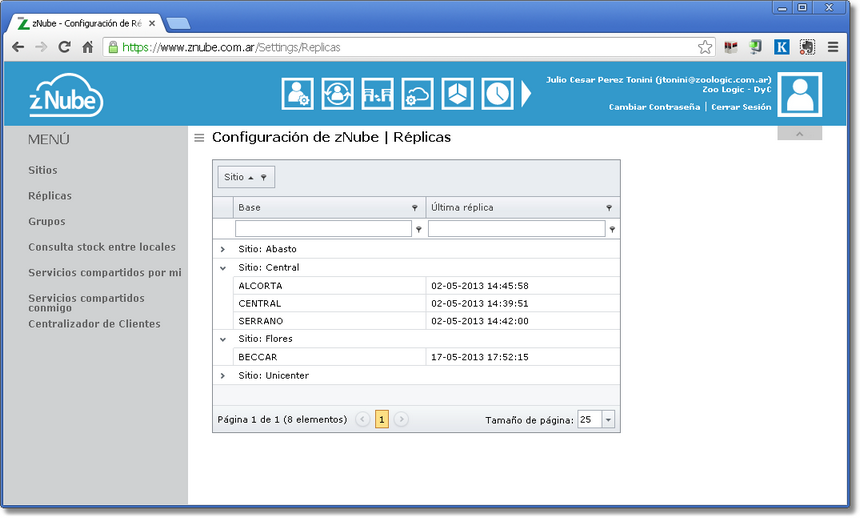Expand the Sitio: Abasto group
Screen dimensions: 860x518
pyautogui.click(x=223, y=249)
